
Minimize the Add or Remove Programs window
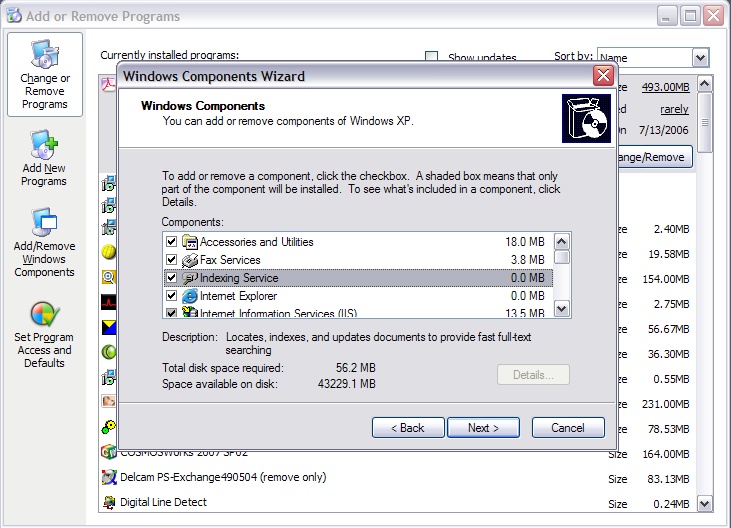[667, 16]
